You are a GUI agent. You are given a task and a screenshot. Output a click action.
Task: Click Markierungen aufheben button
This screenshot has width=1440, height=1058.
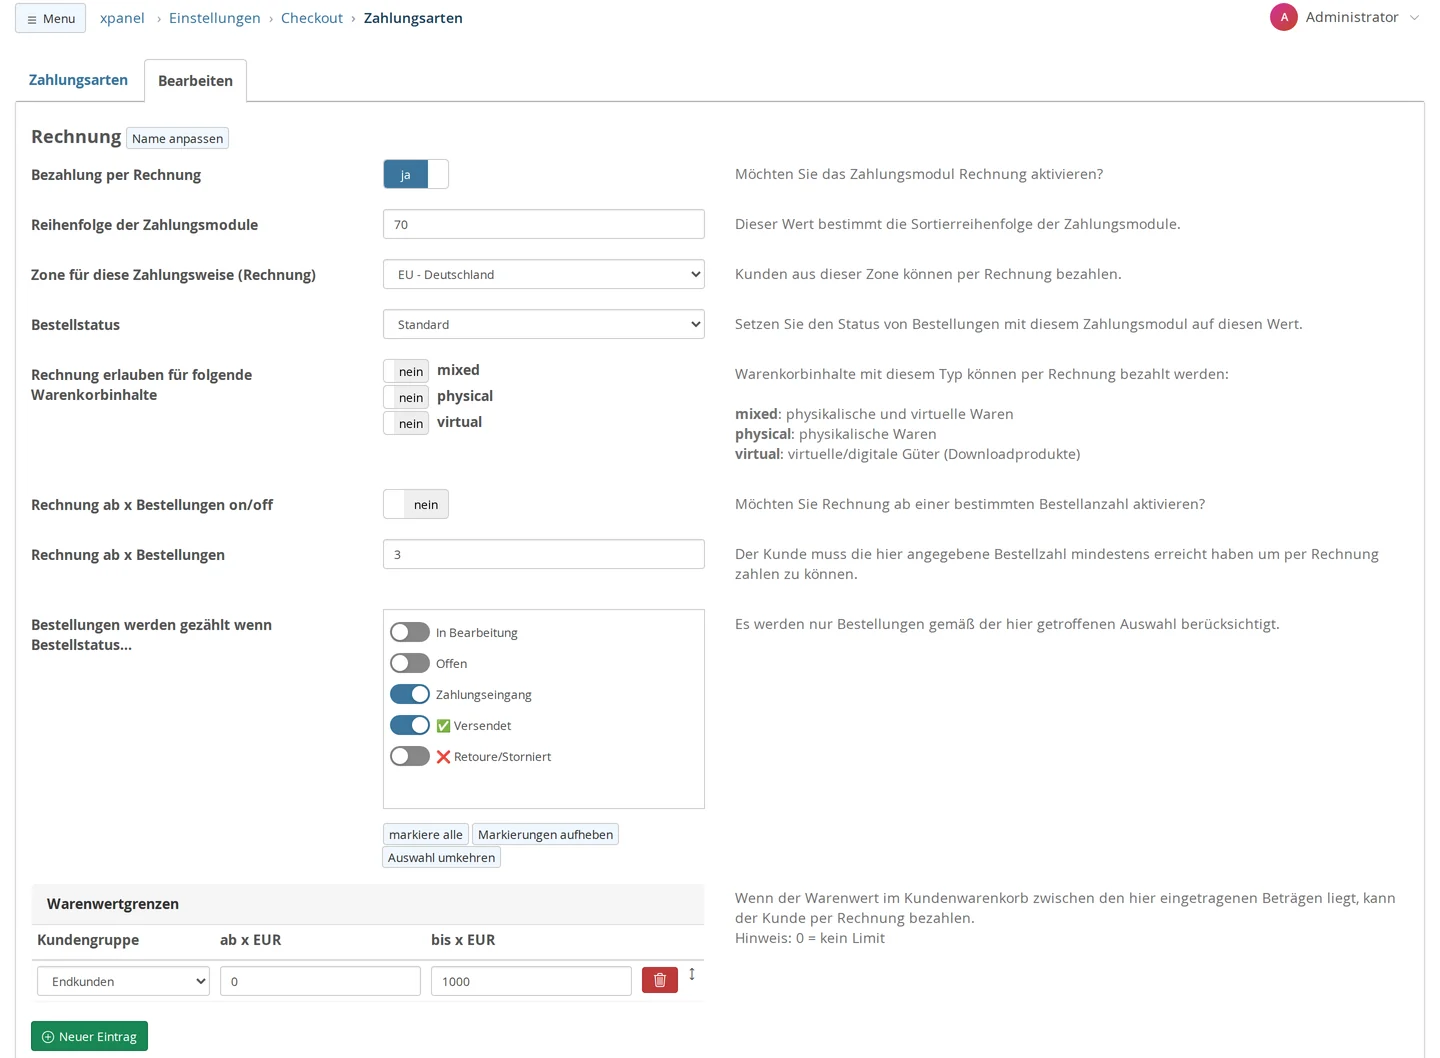[x=545, y=834]
